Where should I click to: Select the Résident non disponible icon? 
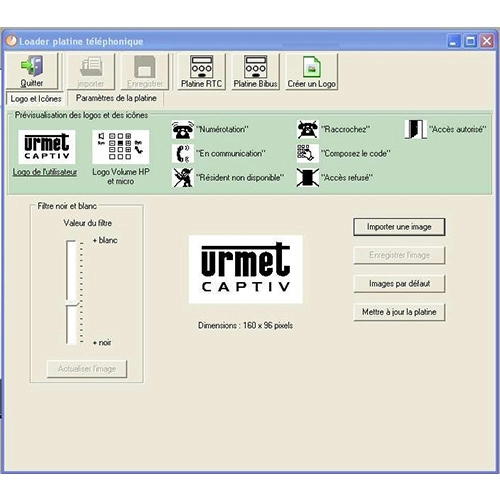[x=183, y=178]
